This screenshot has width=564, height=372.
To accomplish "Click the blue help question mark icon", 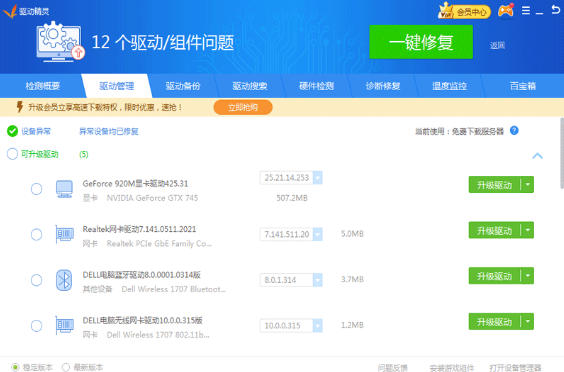I will (x=514, y=131).
